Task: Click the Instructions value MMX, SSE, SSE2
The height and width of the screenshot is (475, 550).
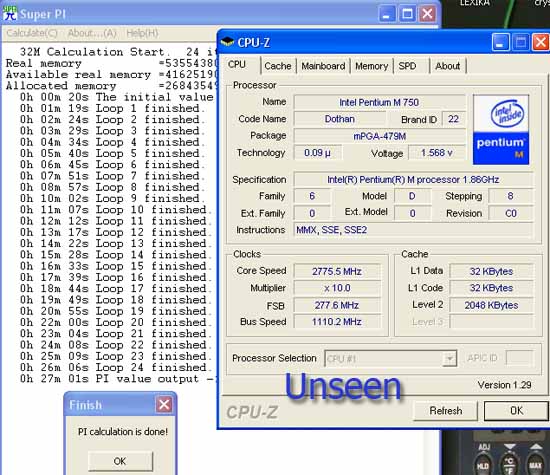Action: pyautogui.click(x=413, y=230)
